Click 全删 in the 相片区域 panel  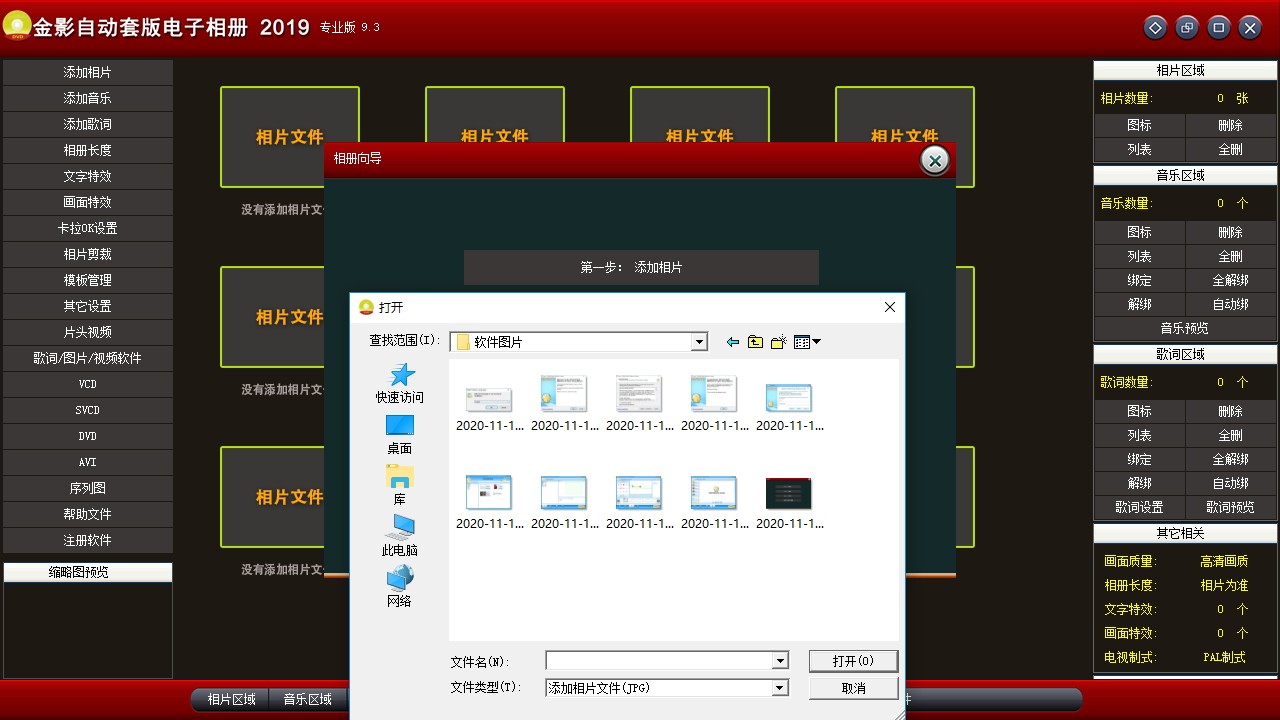tap(1231, 149)
